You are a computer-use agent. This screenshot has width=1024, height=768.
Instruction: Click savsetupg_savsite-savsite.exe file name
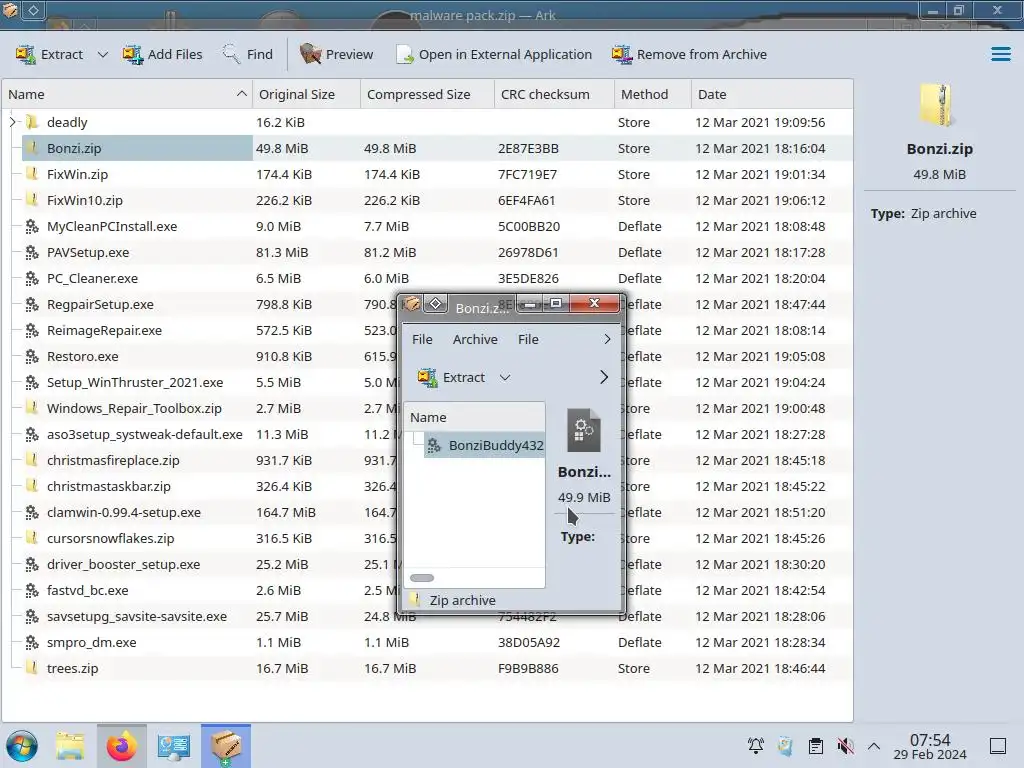[137, 616]
